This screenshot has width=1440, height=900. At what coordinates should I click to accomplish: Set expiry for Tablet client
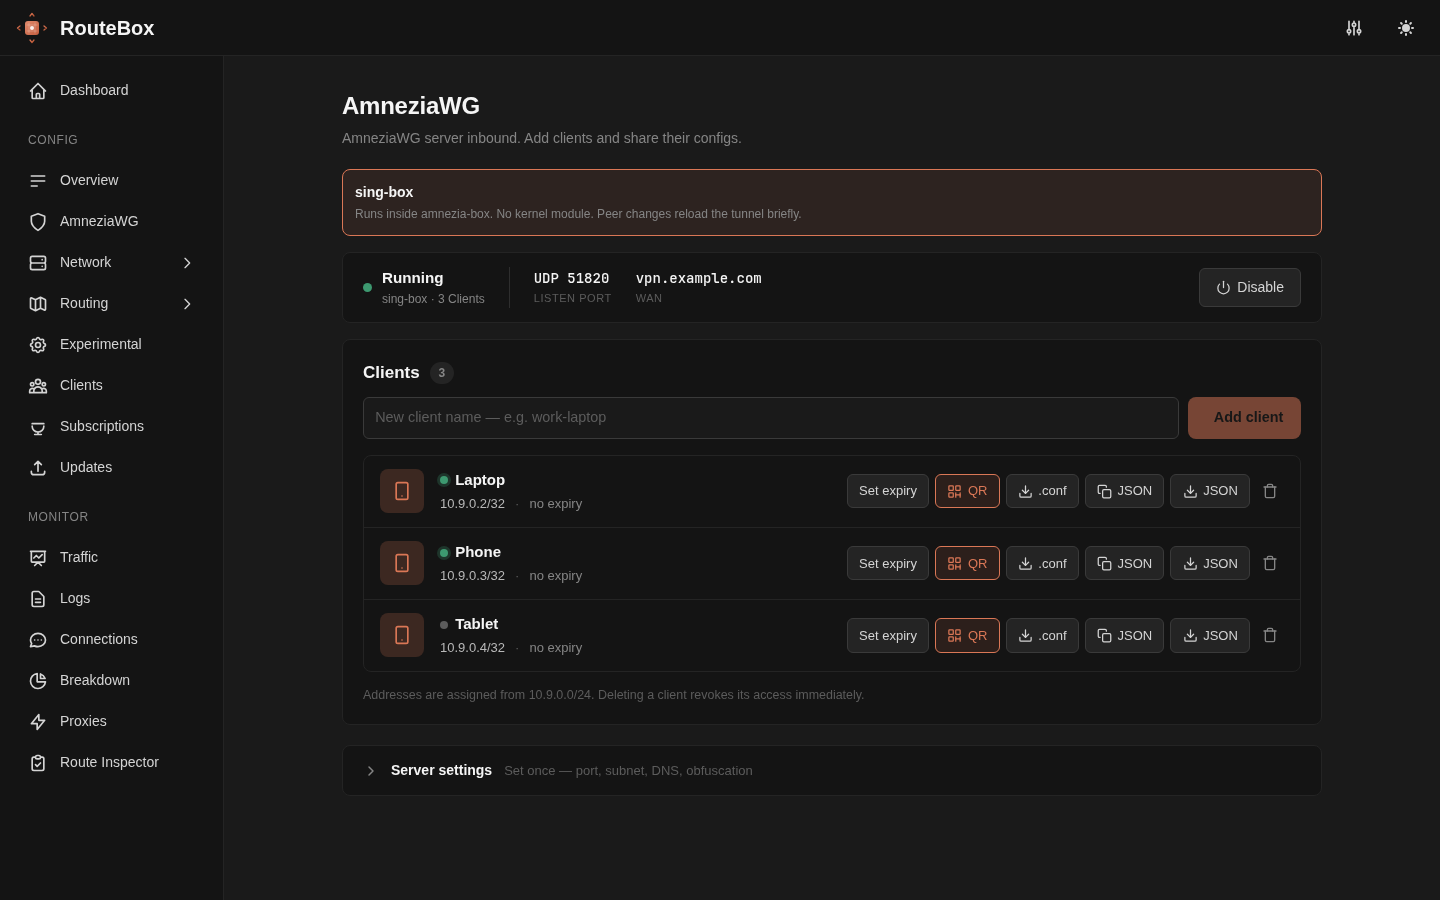tap(888, 635)
